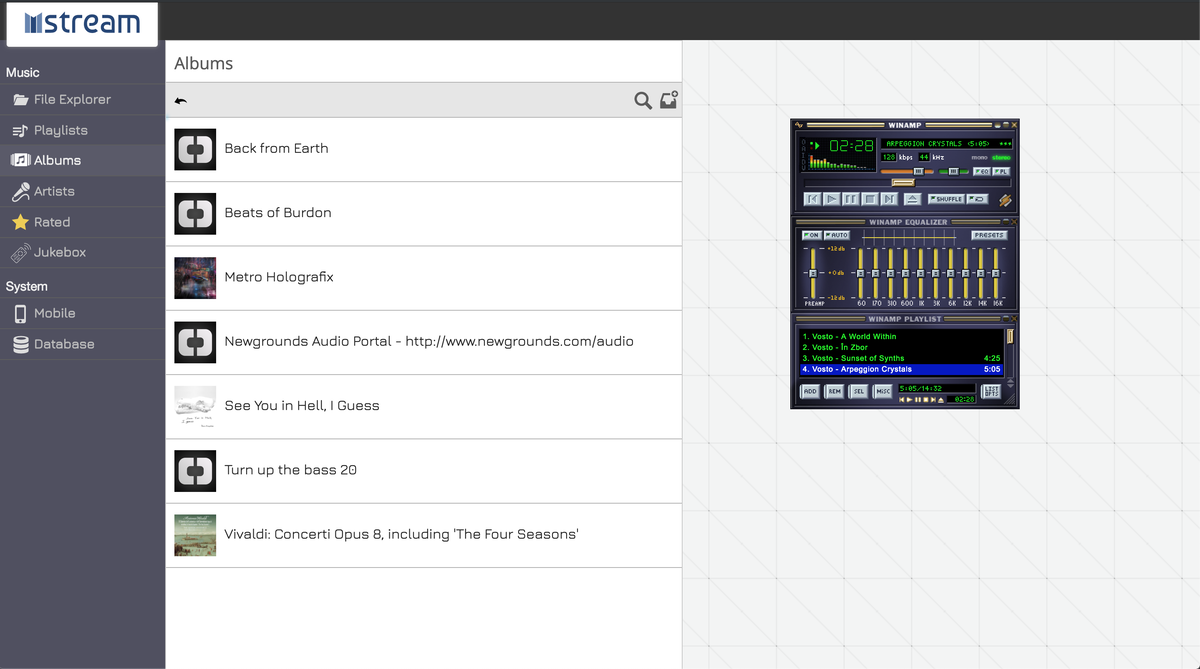The width and height of the screenshot is (1200, 669).
Task: Click the Winamp playlist scrollbar handle
Action: [x=1010, y=337]
